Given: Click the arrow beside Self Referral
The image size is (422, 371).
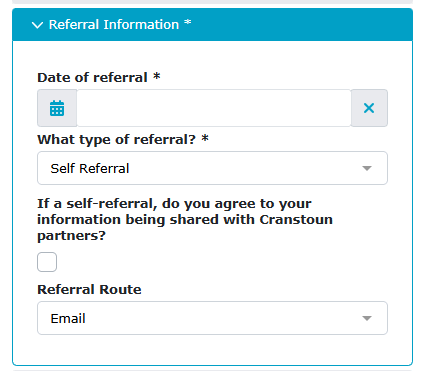Looking at the screenshot, I should [x=367, y=168].
